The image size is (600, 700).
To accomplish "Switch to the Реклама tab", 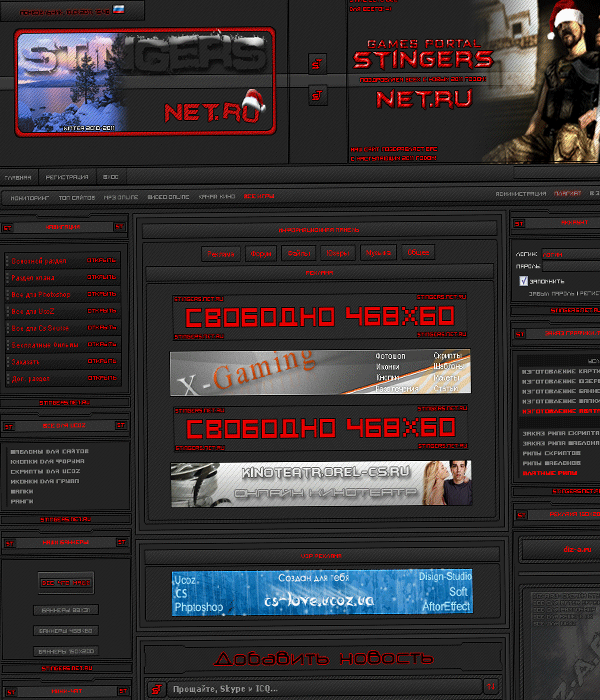I will coord(221,254).
